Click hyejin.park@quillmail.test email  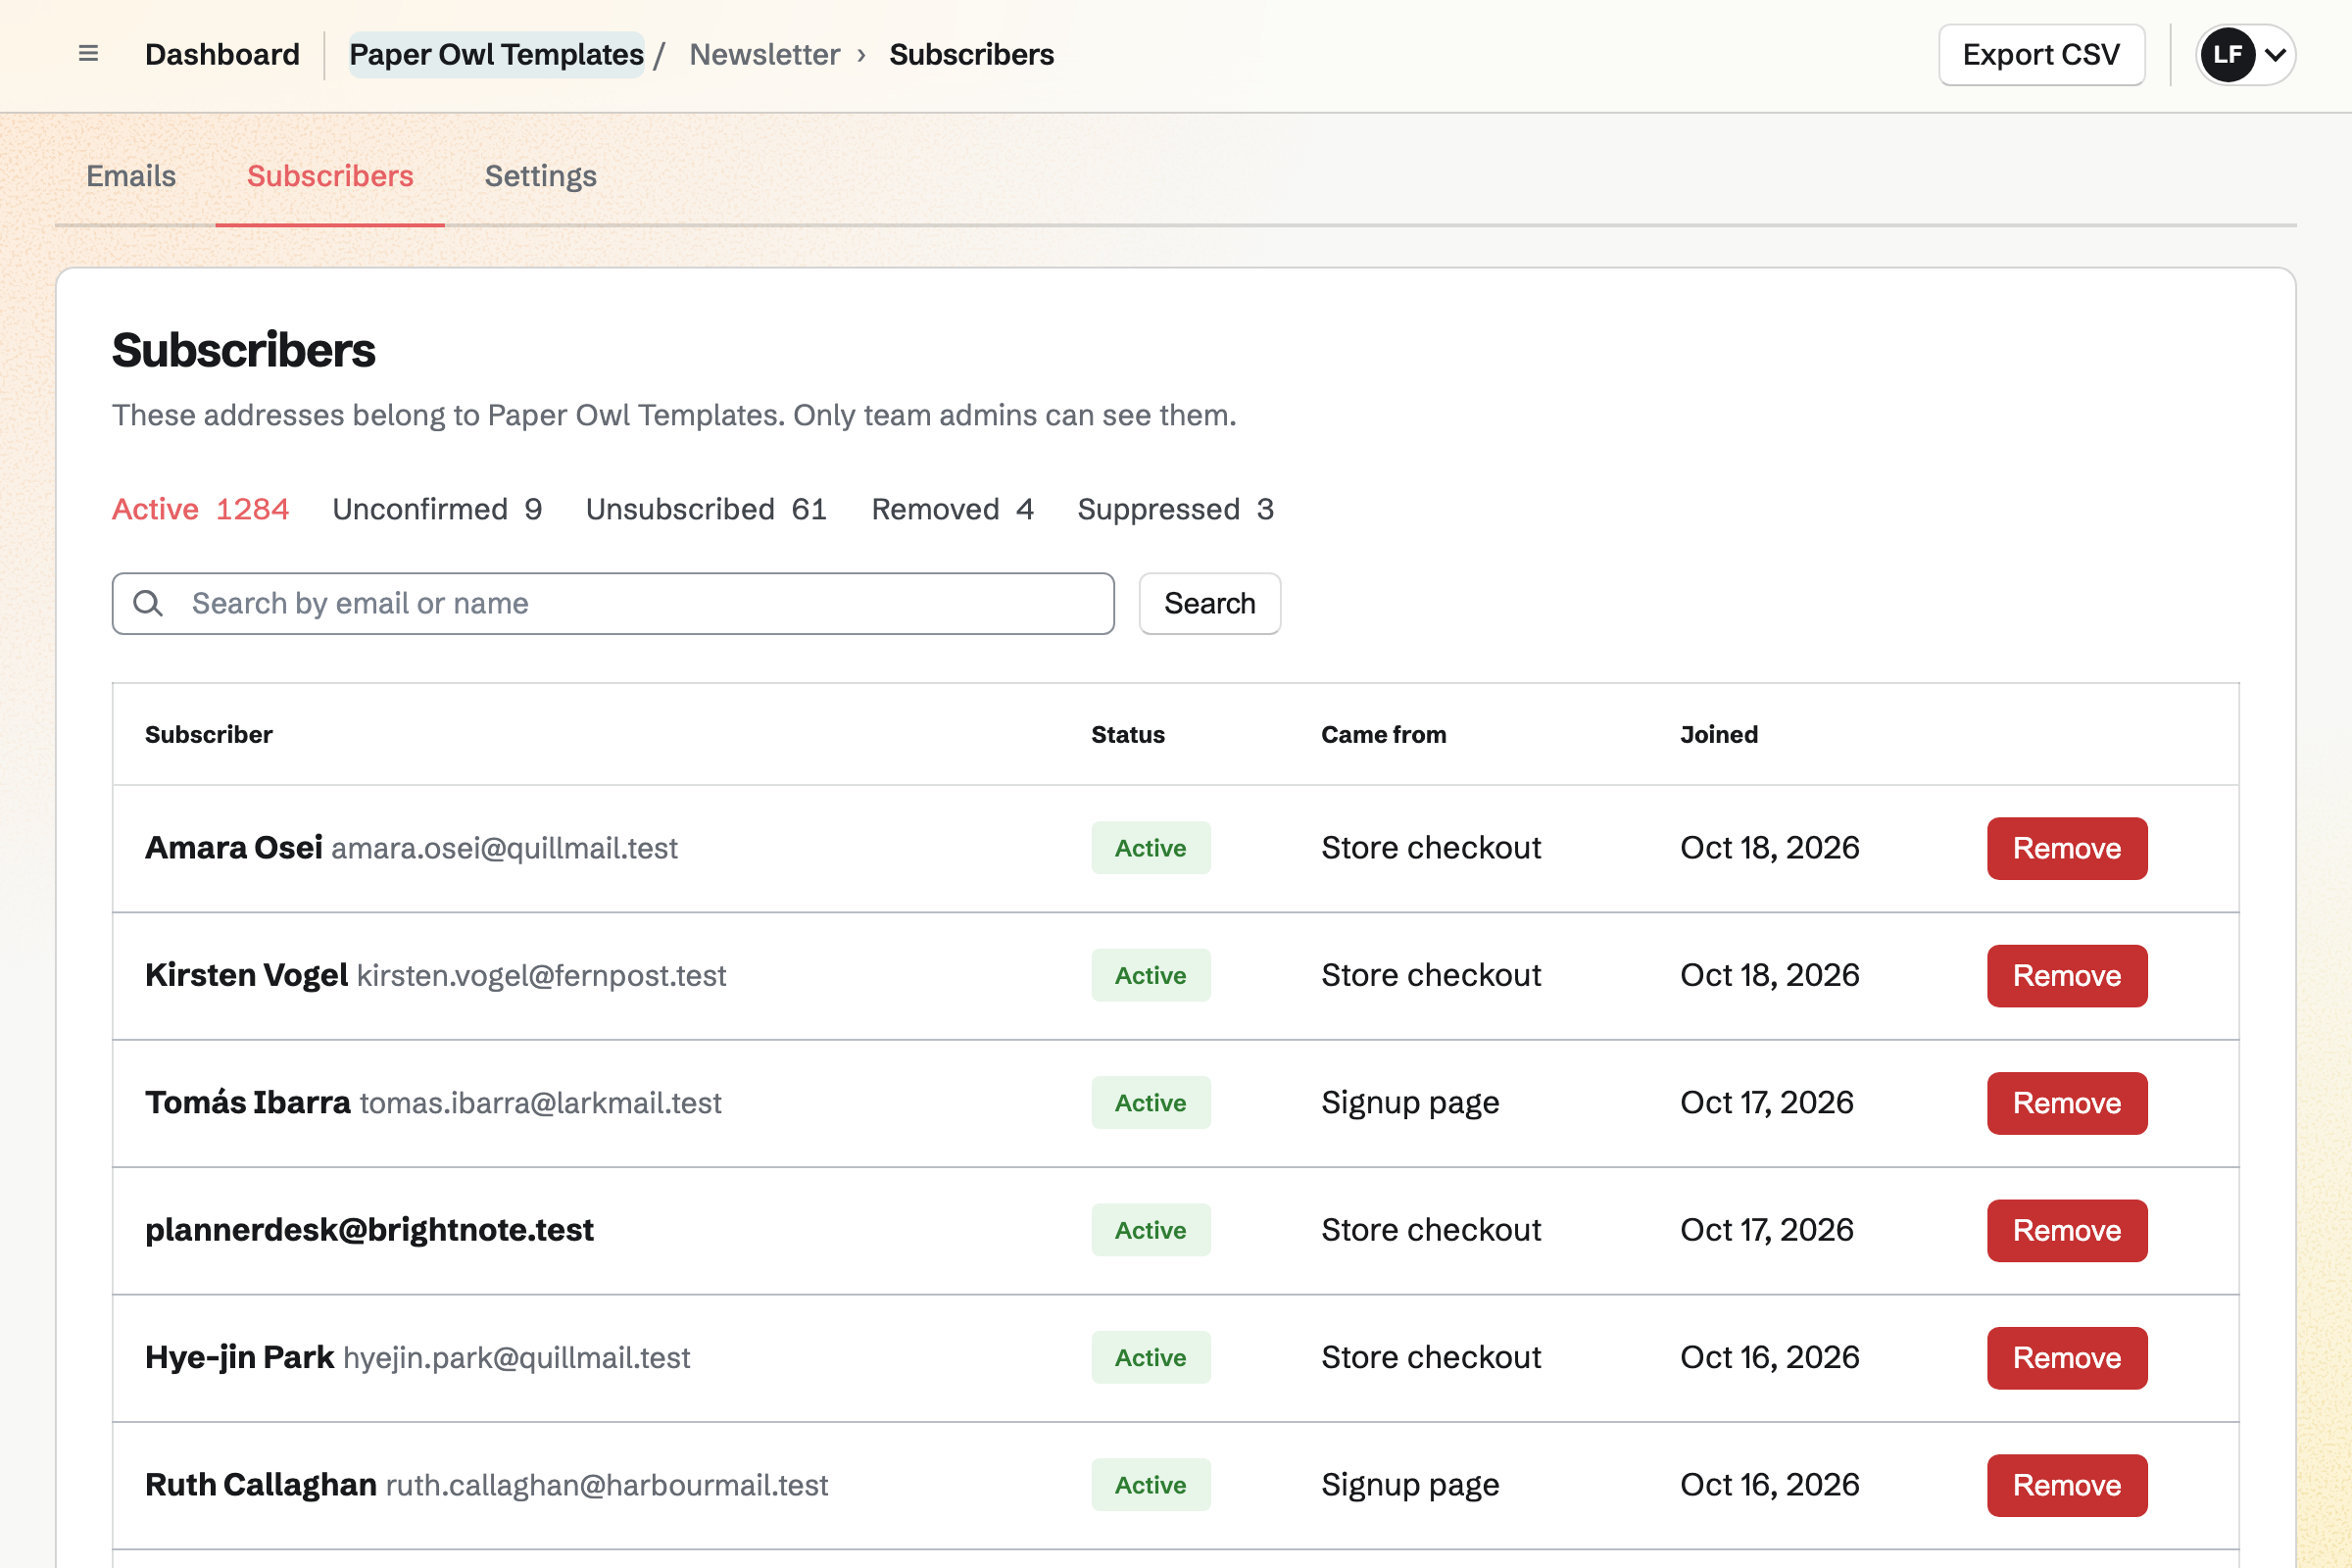coord(516,1357)
